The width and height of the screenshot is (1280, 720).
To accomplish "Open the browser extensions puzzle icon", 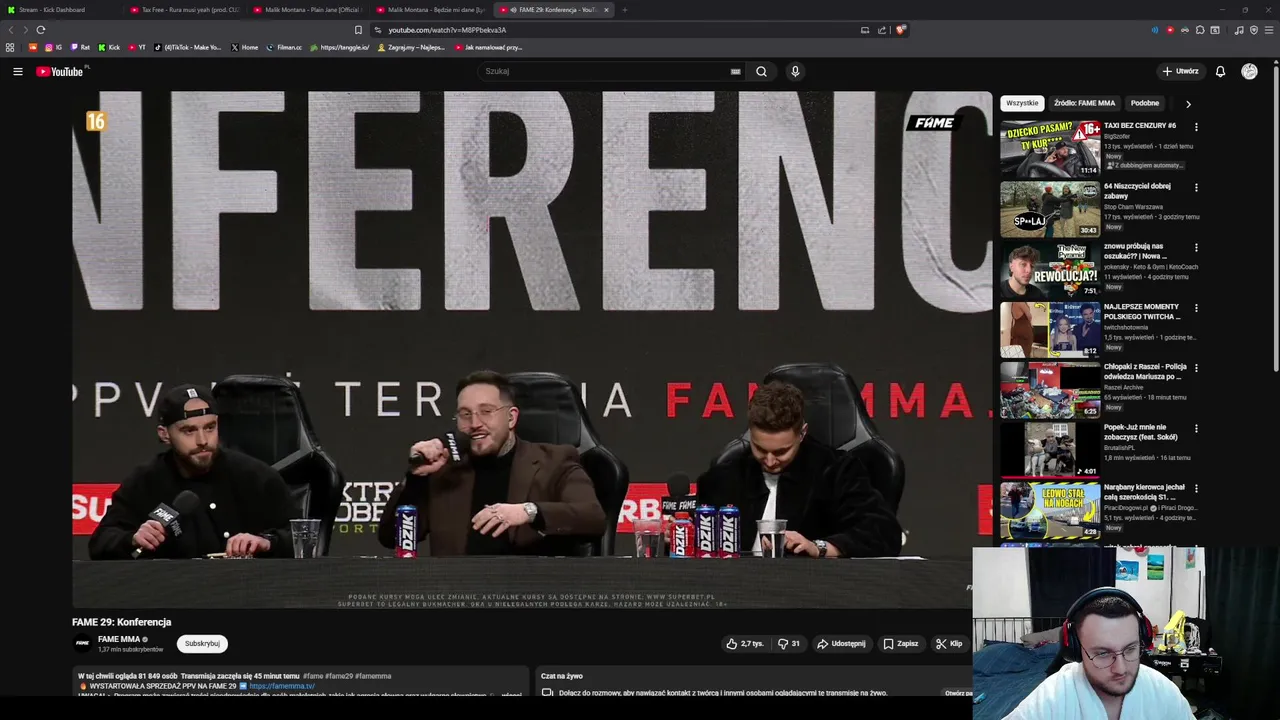I will [1200, 30].
